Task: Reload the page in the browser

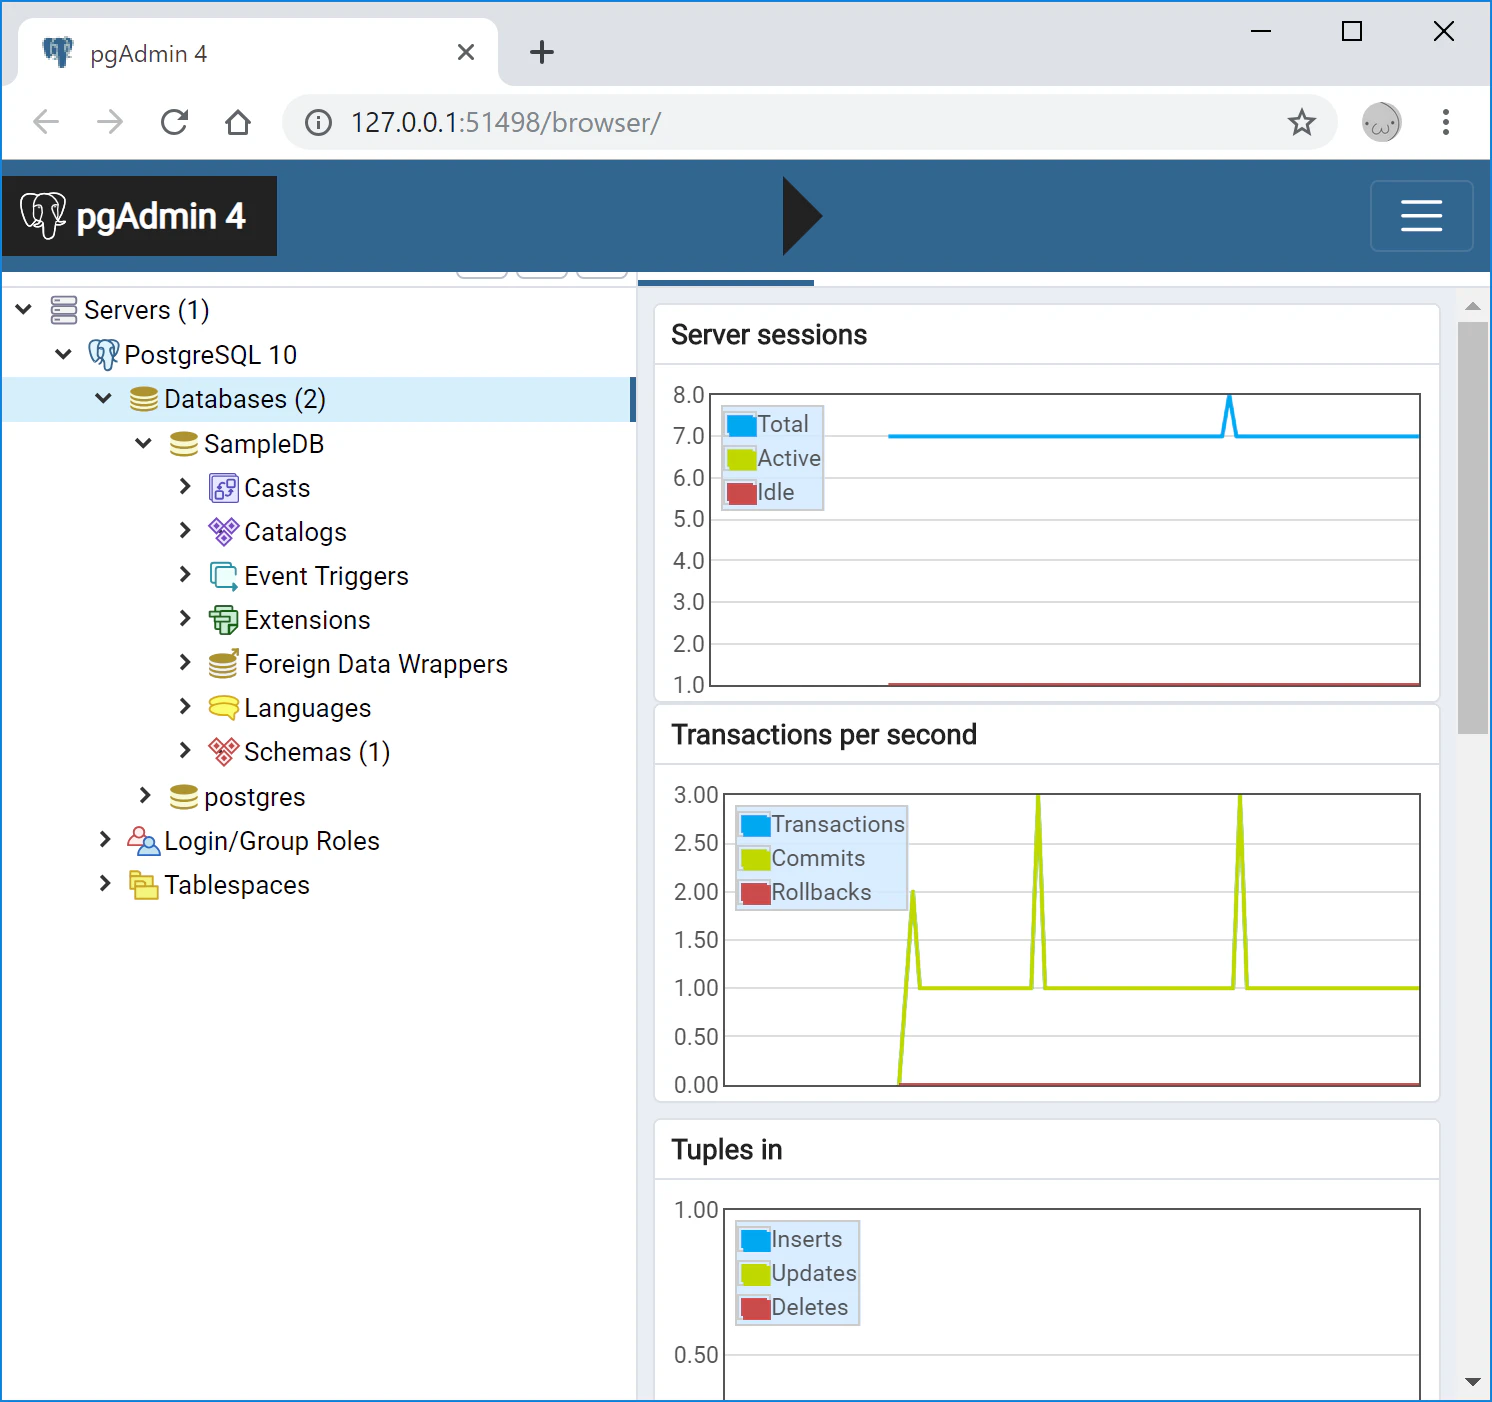Action: (175, 123)
